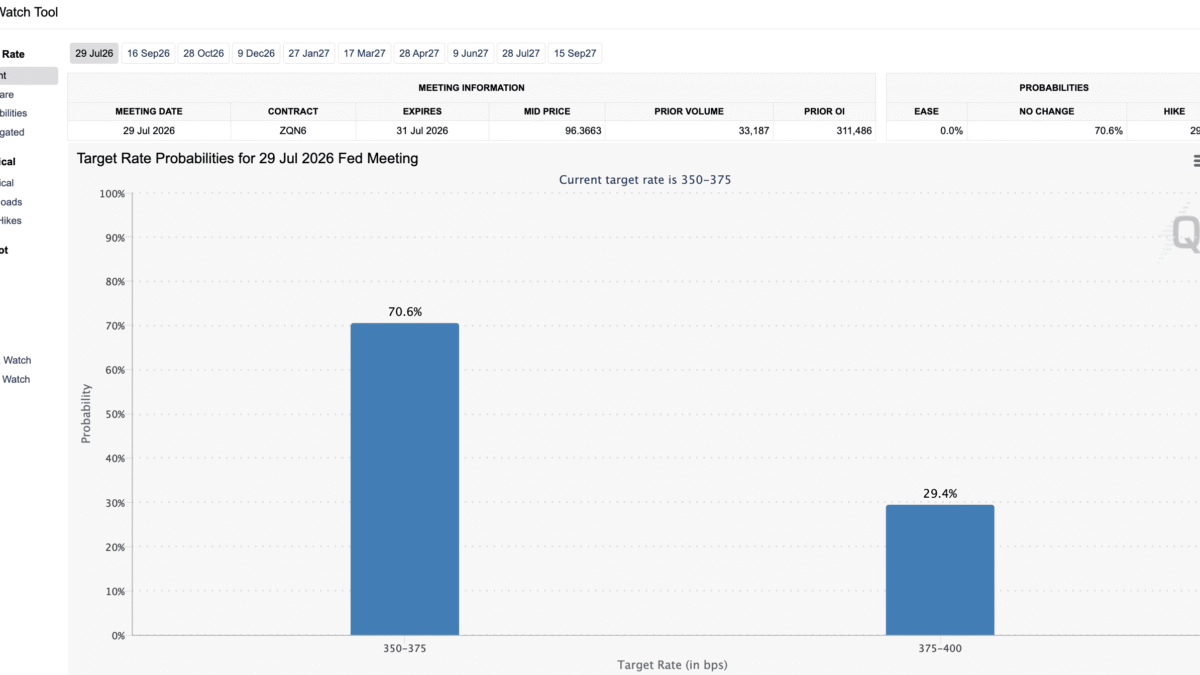Open the Downloads sidebar link
This screenshot has height=675, width=1200.
(11, 202)
